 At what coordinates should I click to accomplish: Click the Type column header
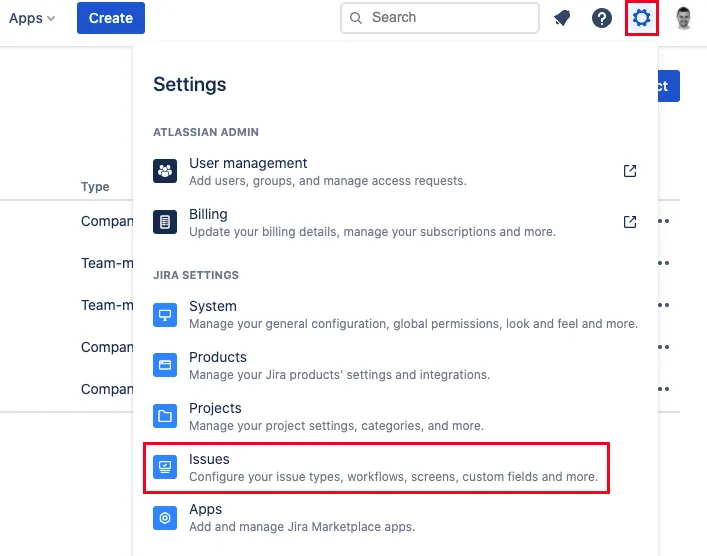[x=95, y=187]
